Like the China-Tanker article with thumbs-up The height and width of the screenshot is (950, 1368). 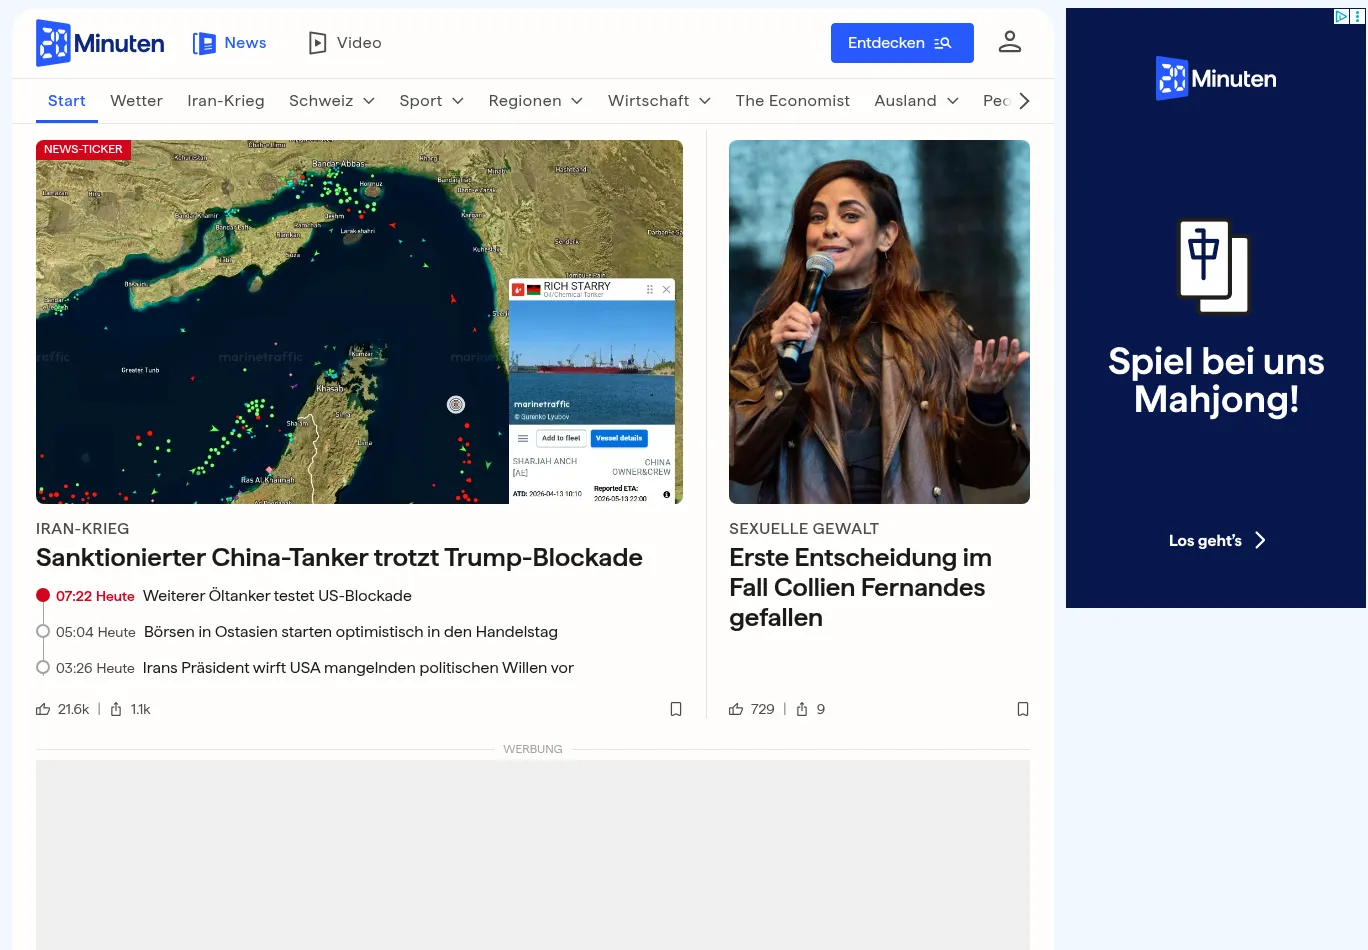(44, 709)
